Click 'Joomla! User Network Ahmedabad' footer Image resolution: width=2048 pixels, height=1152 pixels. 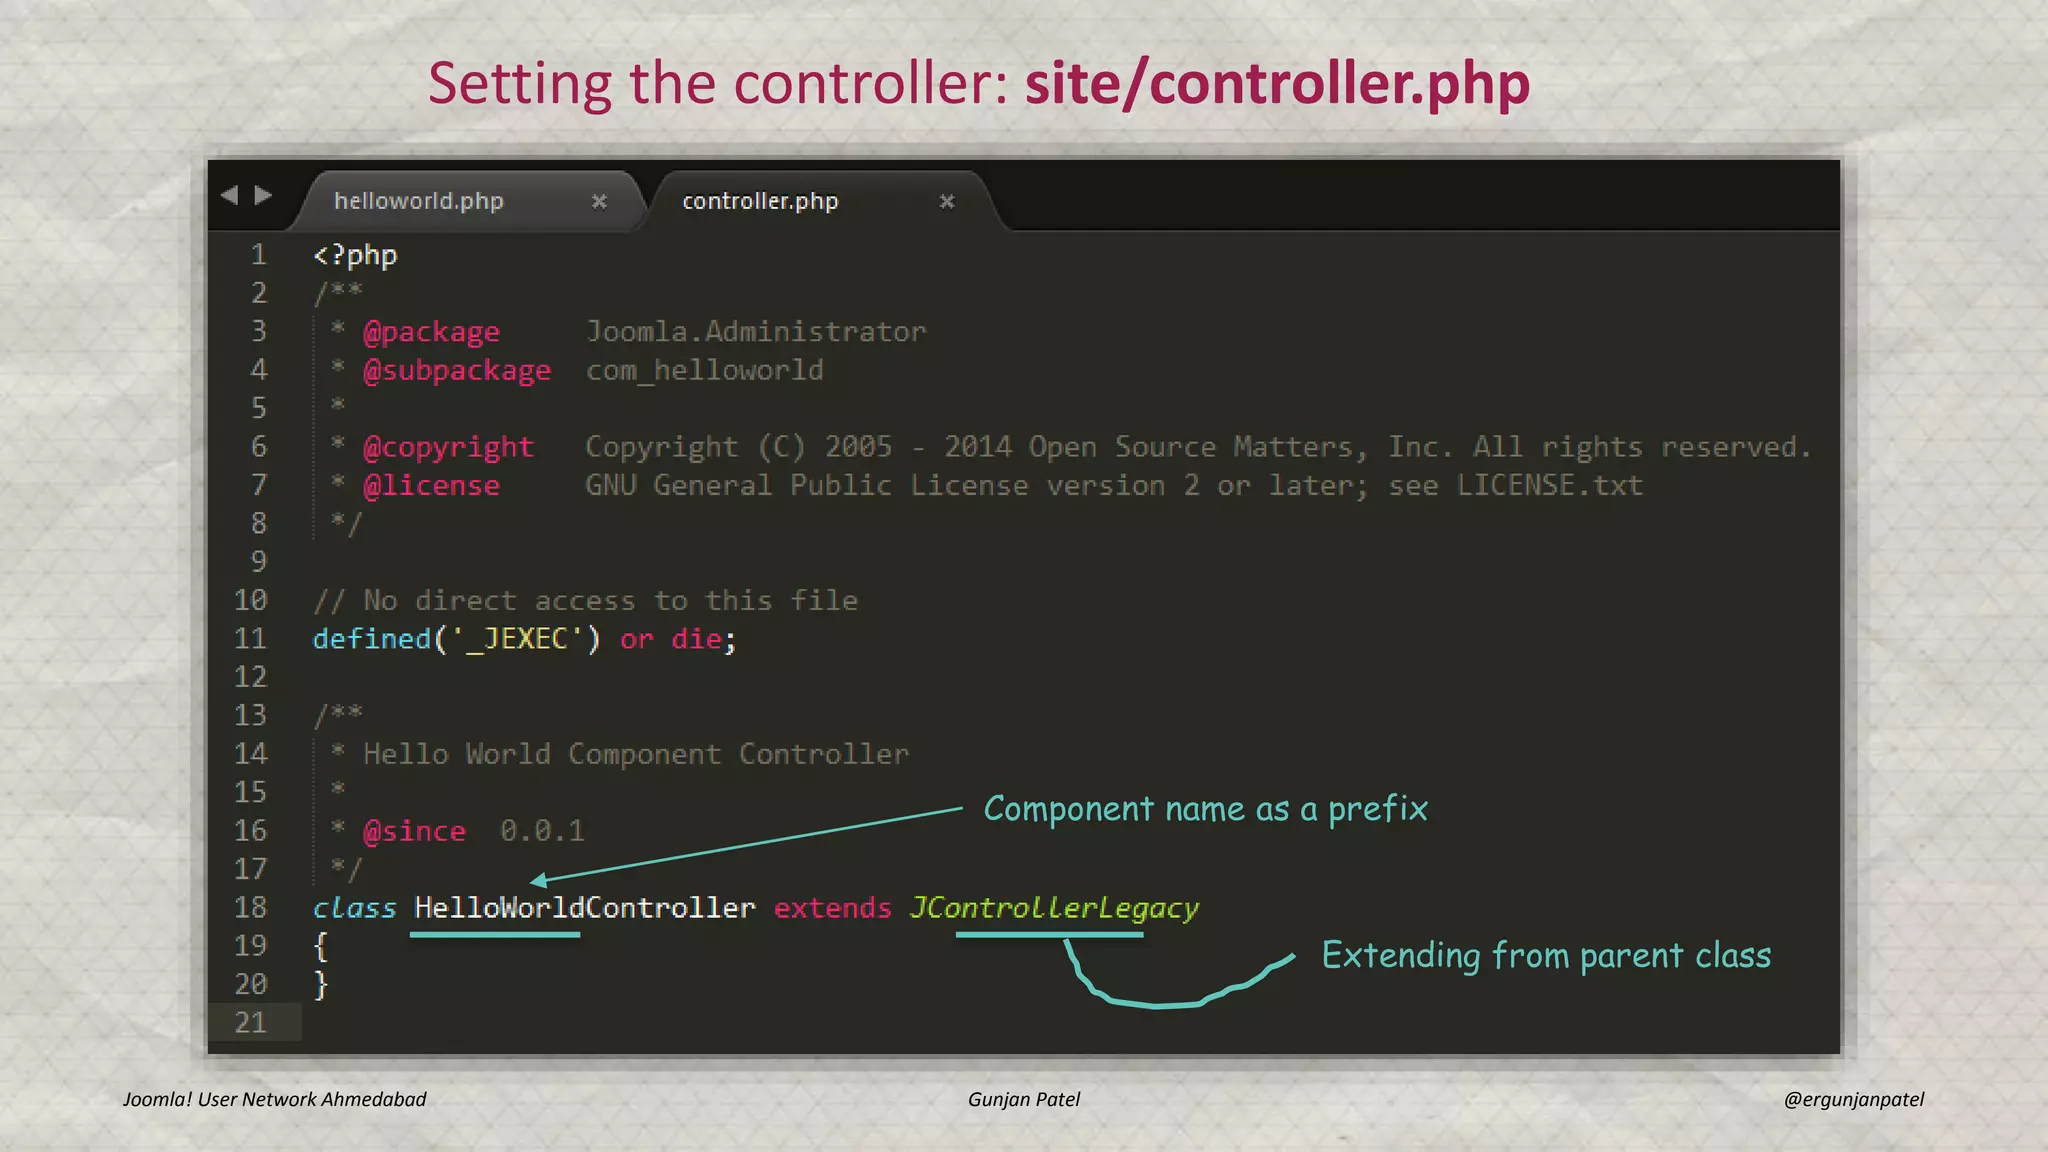pyautogui.click(x=274, y=1099)
